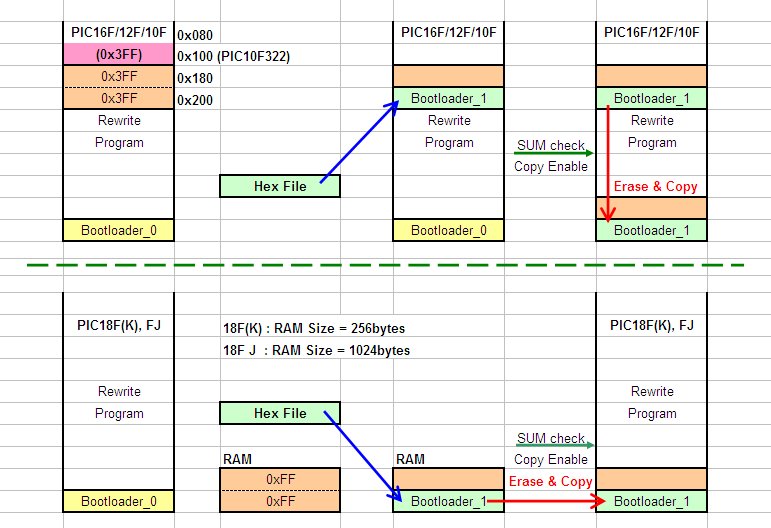This screenshot has height=528, width=771.
Task: Select Erase & Copy label above horizontal red arrow
Action: [x=550, y=481]
